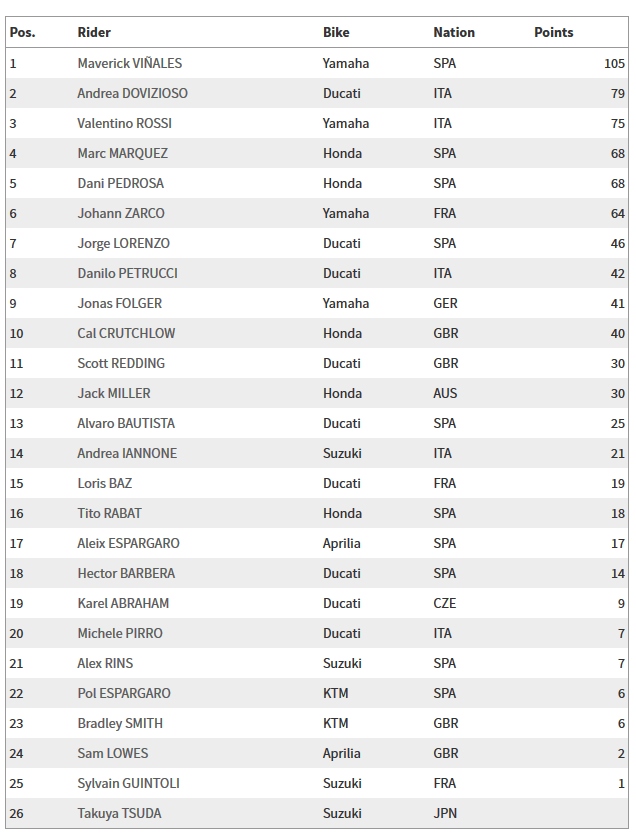636x836 pixels.
Task: Open Andrea DOVIZIOSO's entry
Action: (x=132, y=93)
